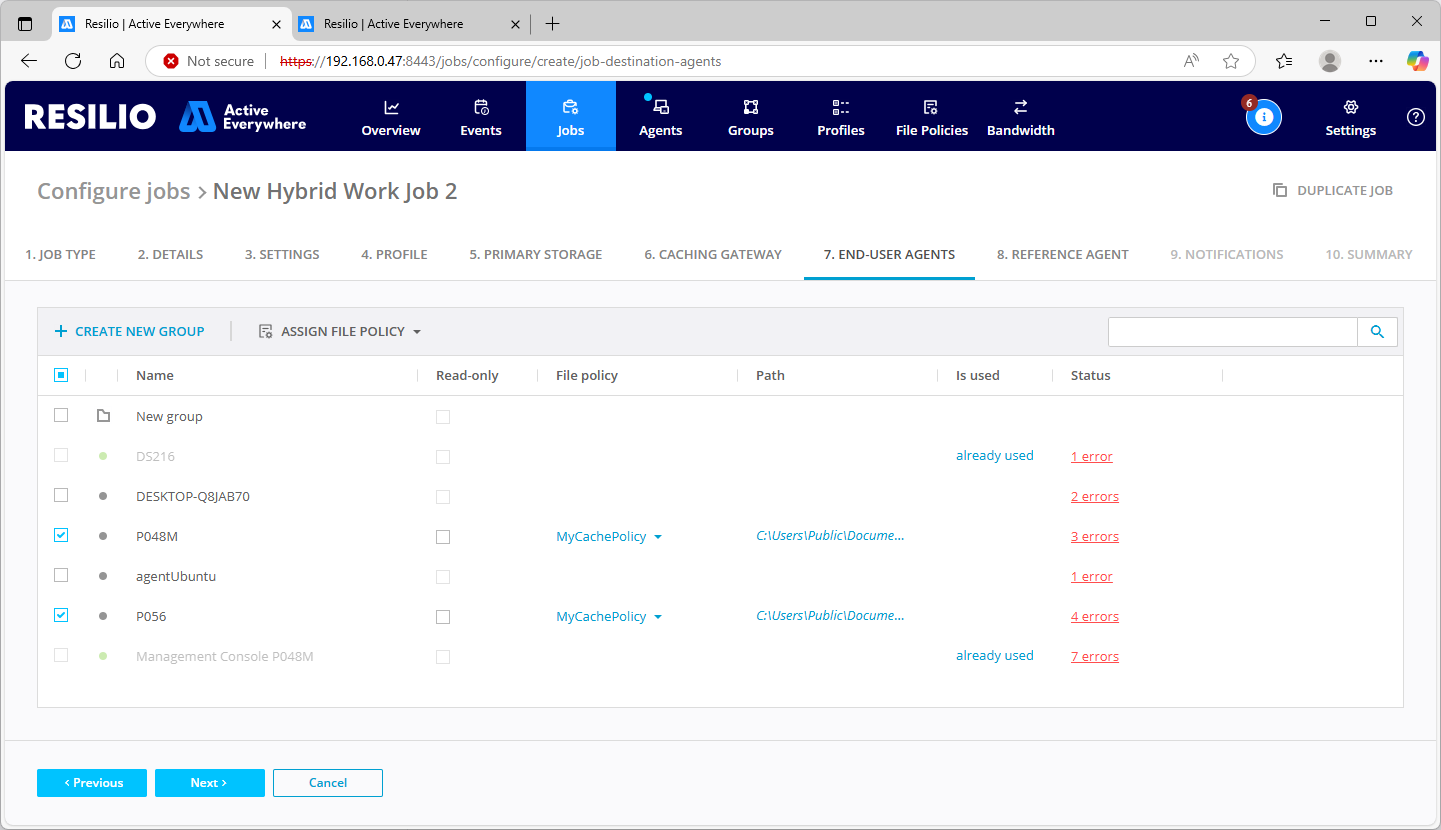Viewport: 1441px width, 830px height.
Task: Switch to the Caching Gateway step
Action: (712, 254)
